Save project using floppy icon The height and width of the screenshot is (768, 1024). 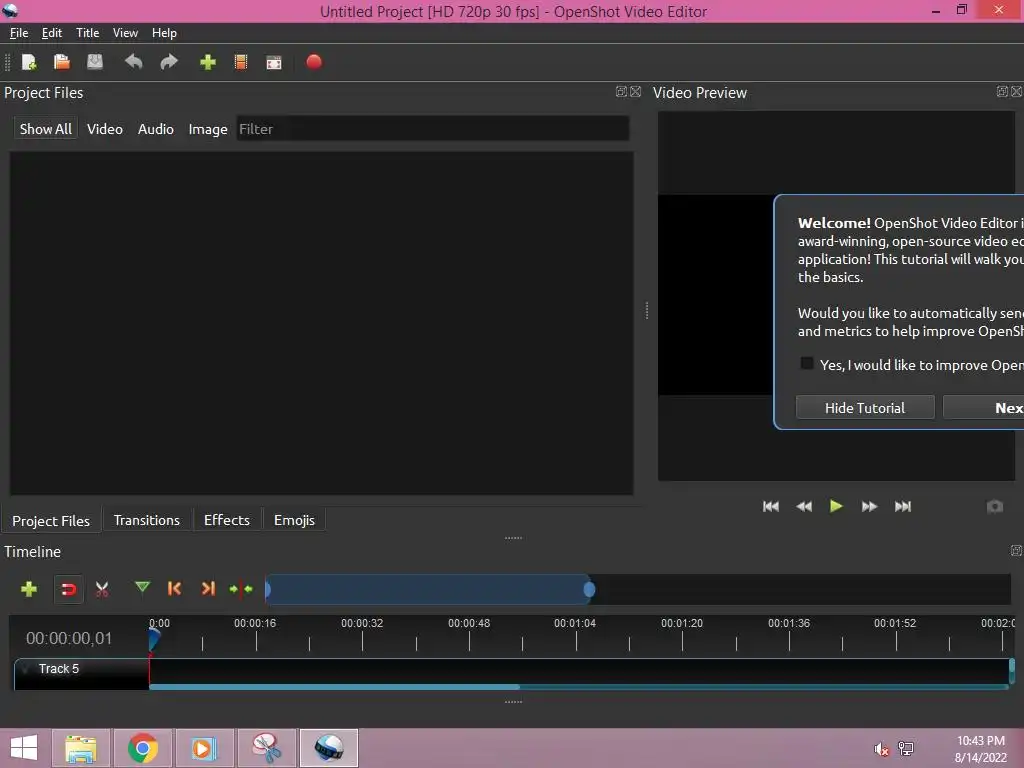pos(95,62)
